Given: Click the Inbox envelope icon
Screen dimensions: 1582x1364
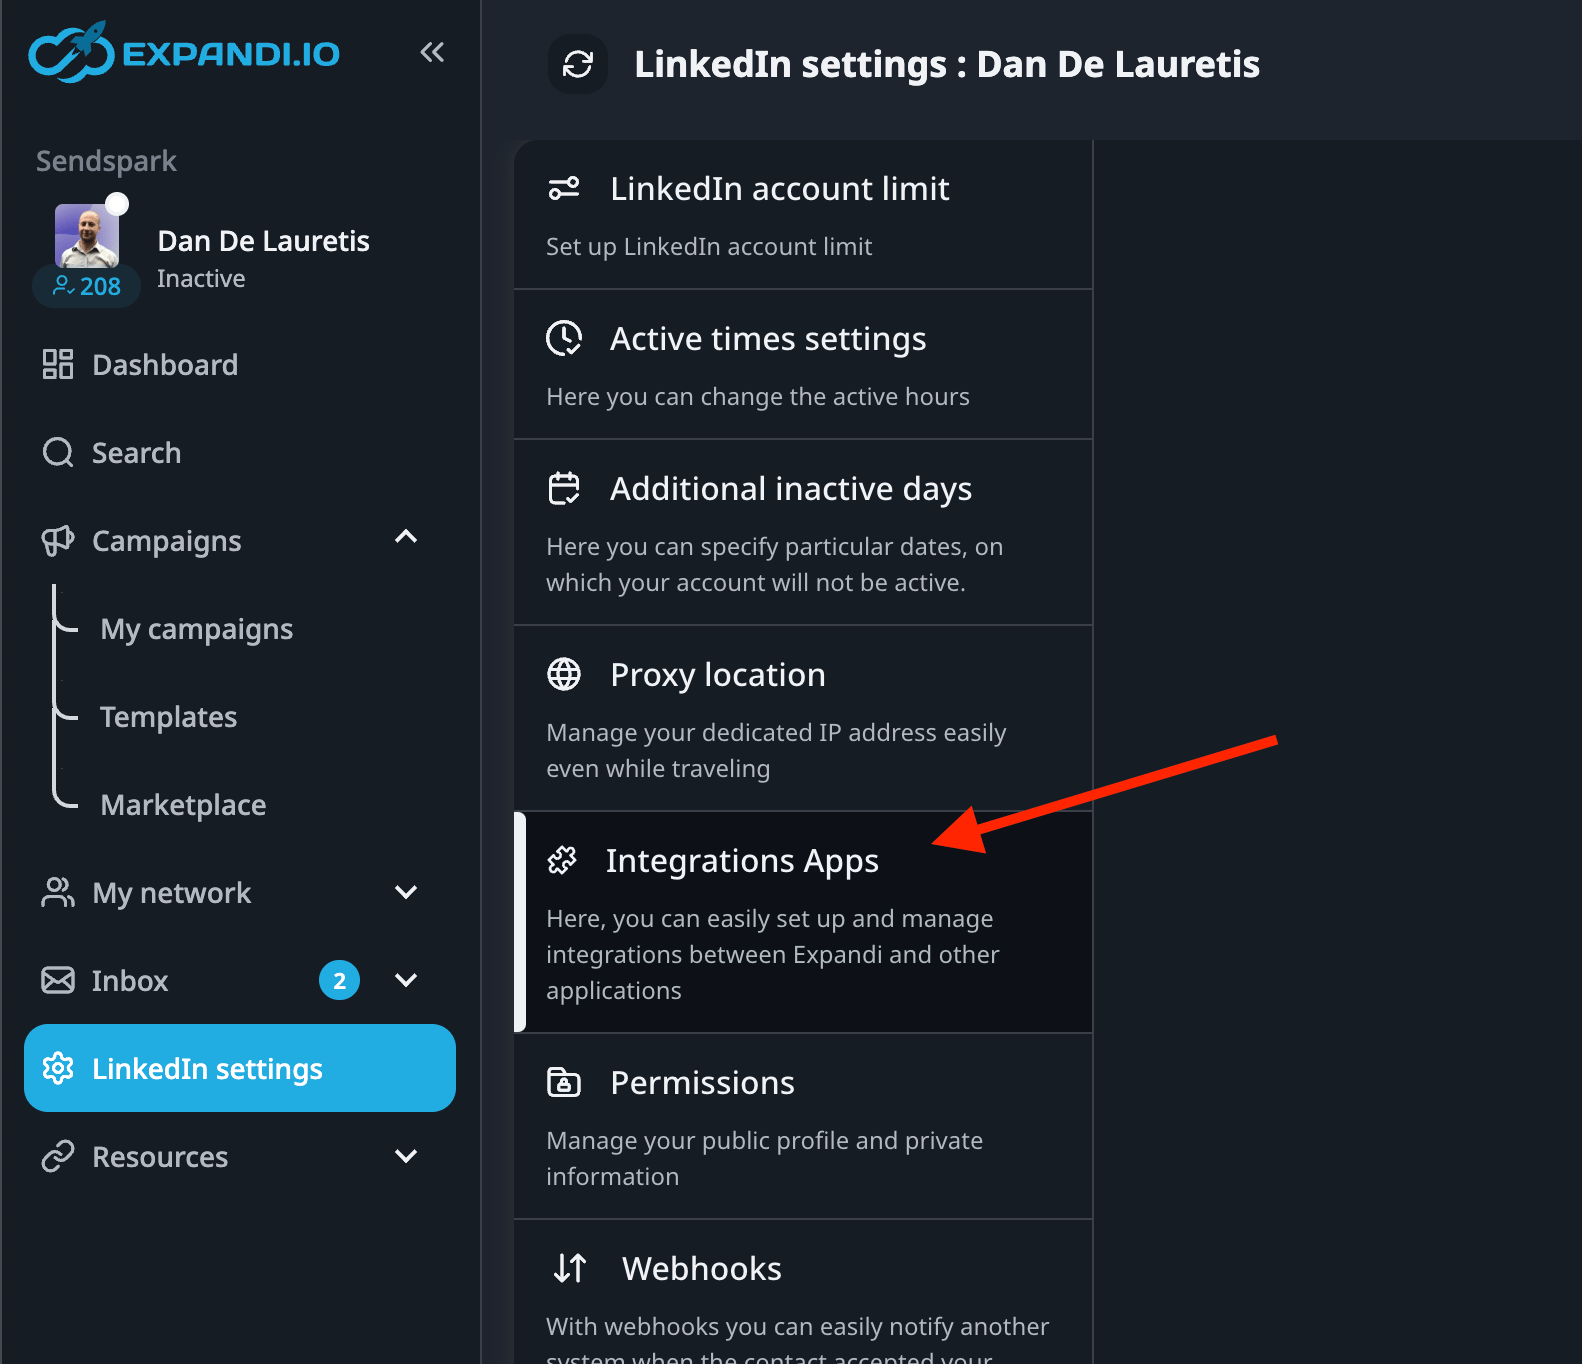Looking at the screenshot, I should click(58, 980).
